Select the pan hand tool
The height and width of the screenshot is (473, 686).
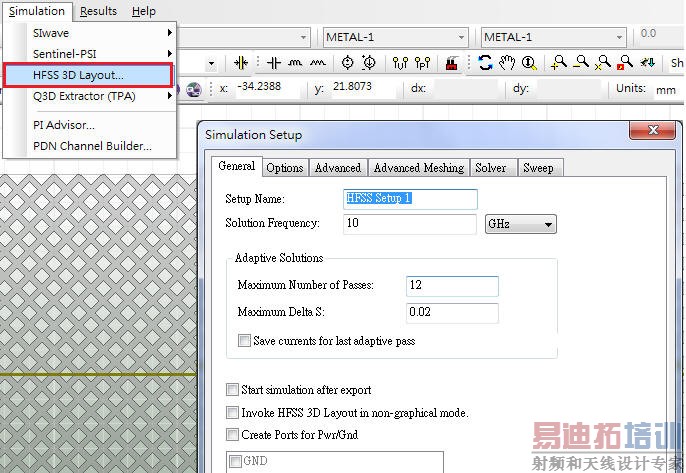(507, 63)
